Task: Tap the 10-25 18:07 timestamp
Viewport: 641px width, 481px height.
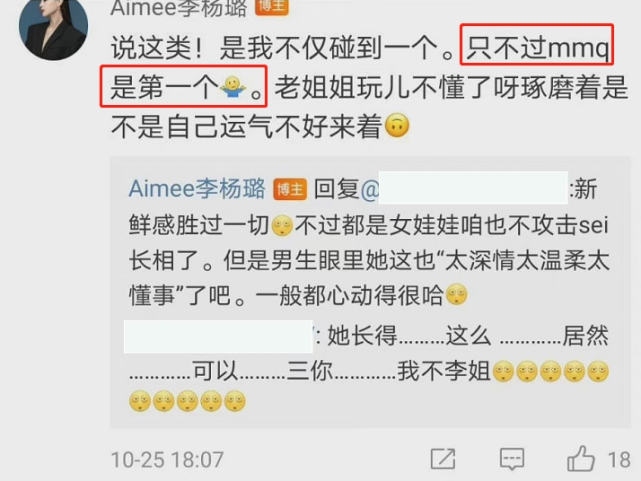Action: (167, 460)
